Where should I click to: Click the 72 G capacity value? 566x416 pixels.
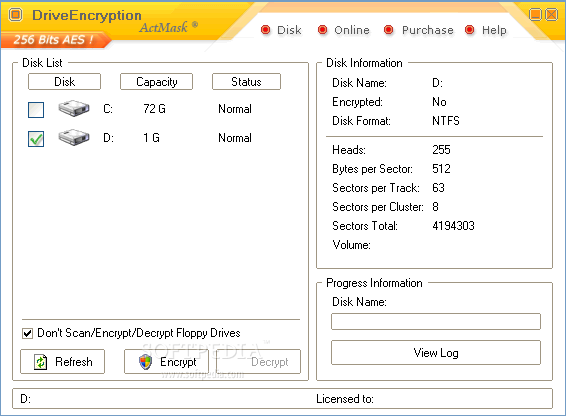154,109
